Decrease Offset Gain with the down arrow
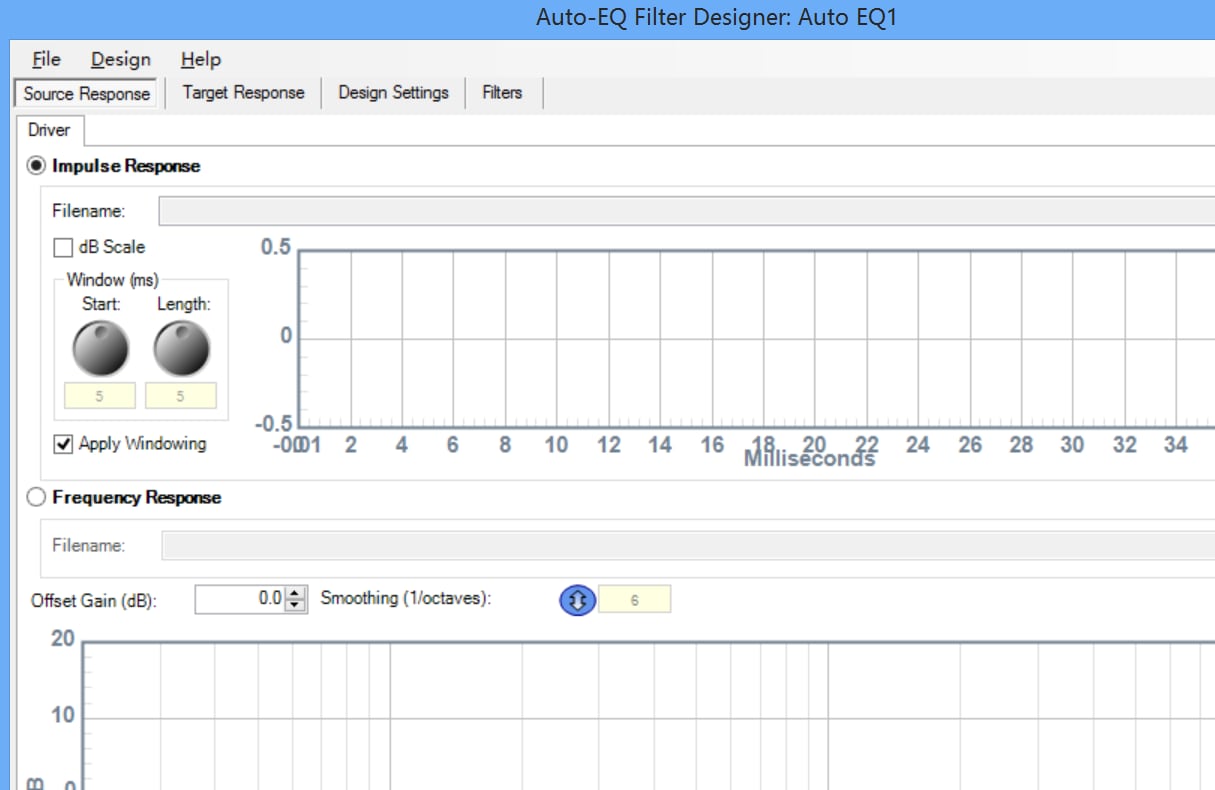Image resolution: width=1215 pixels, height=790 pixels. click(x=296, y=606)
